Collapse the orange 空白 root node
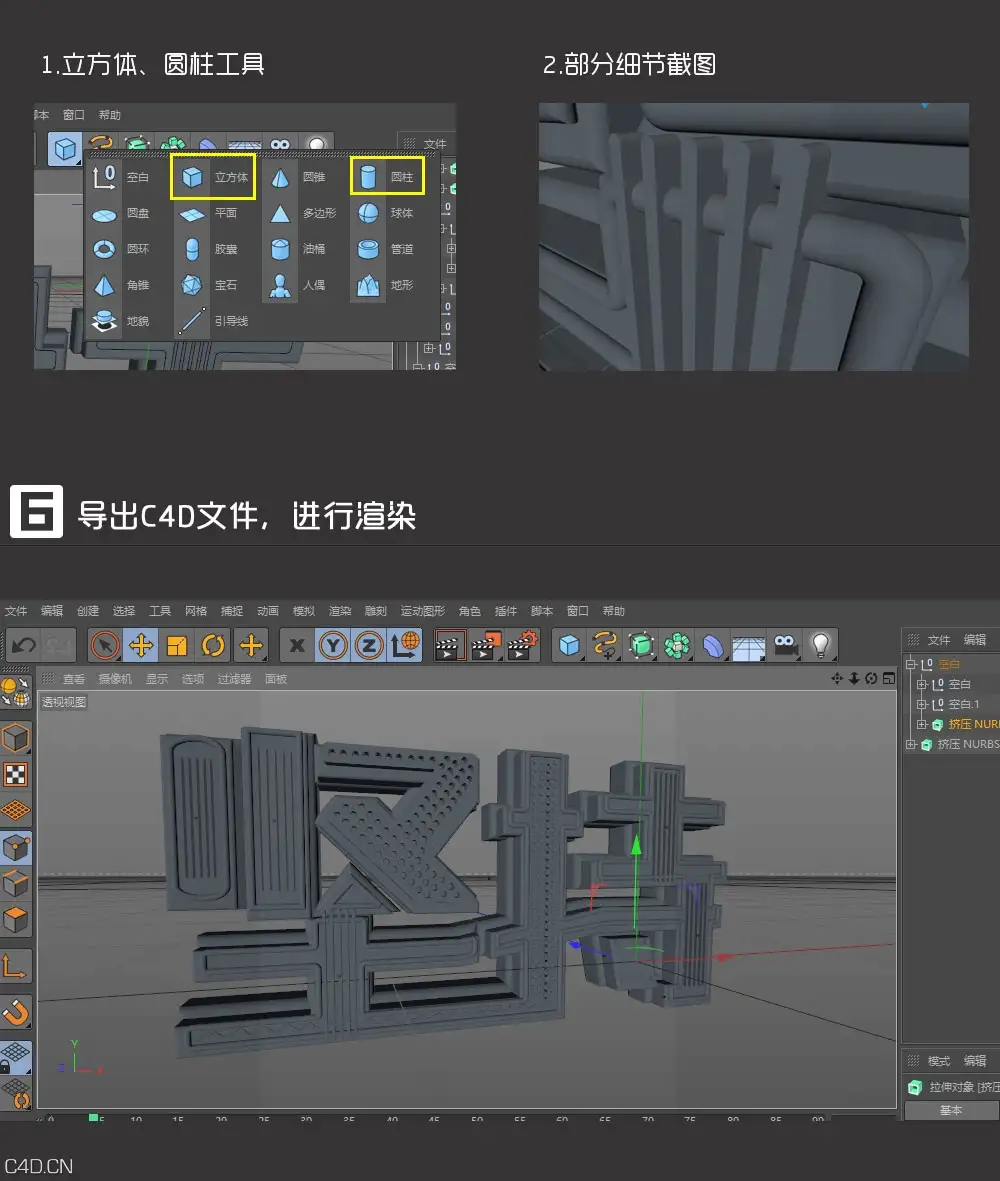Image resolution: width=1000 pixels, height=1181 pixels. pyautogui.click(x=910, y=664)
